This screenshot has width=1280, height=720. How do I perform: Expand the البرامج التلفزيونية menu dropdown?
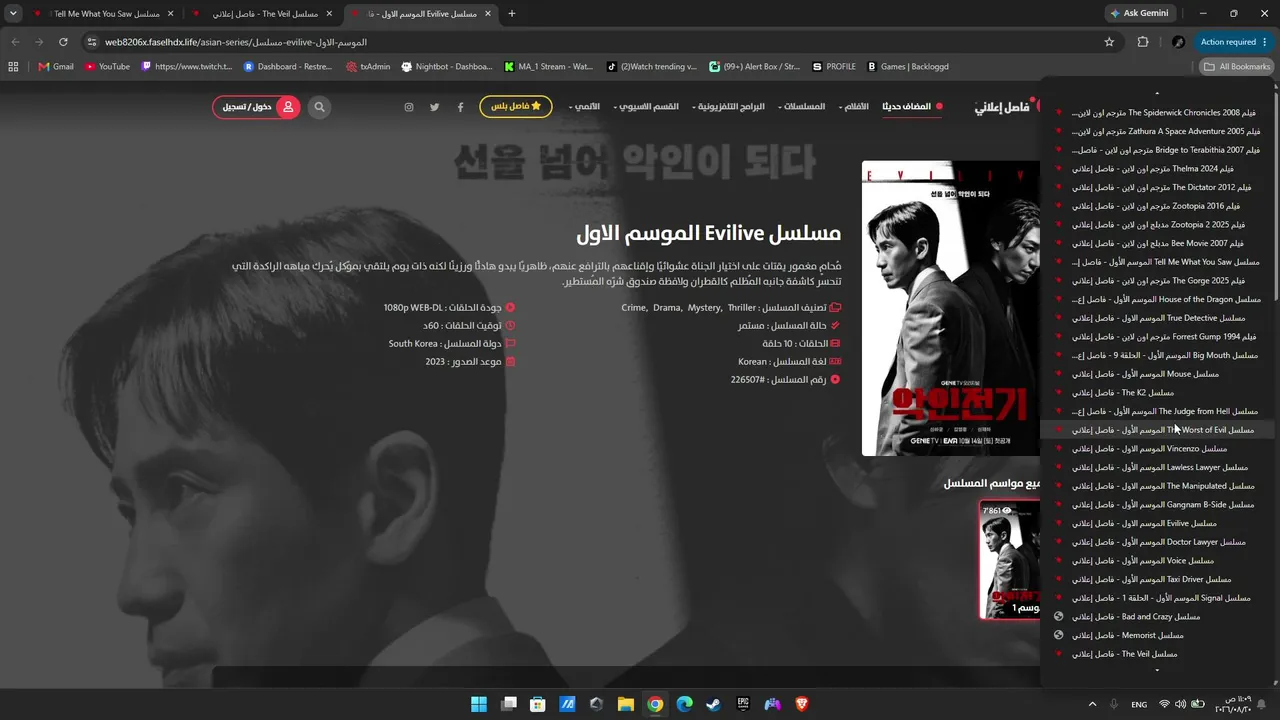point(729,107)
